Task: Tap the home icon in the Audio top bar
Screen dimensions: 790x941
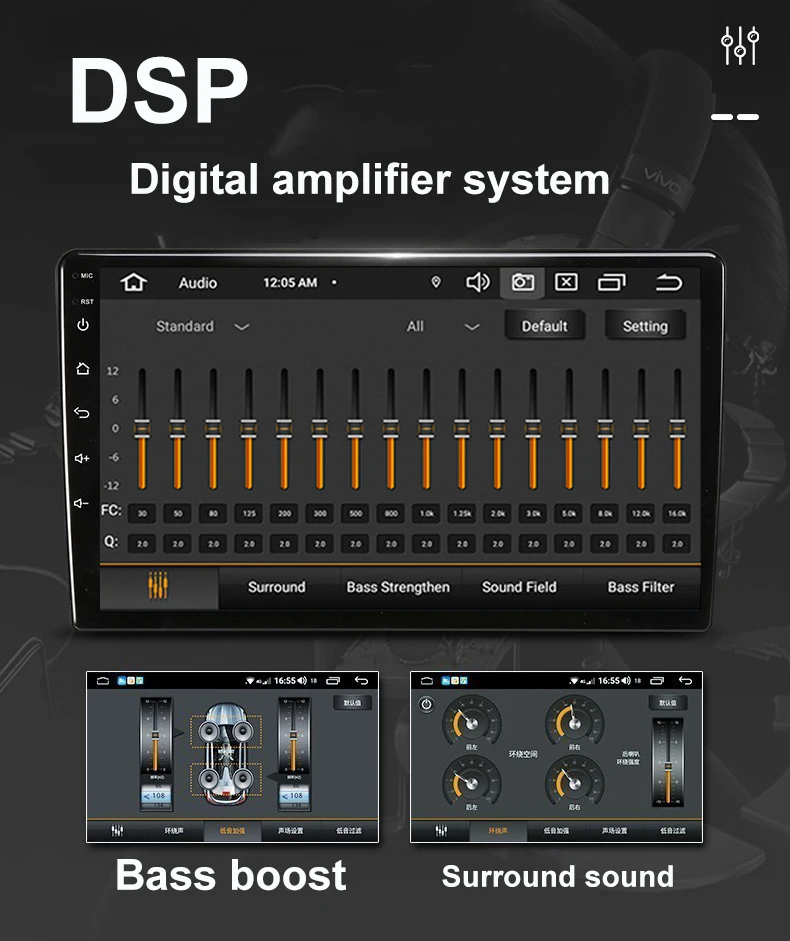Action: click(133, 282)
